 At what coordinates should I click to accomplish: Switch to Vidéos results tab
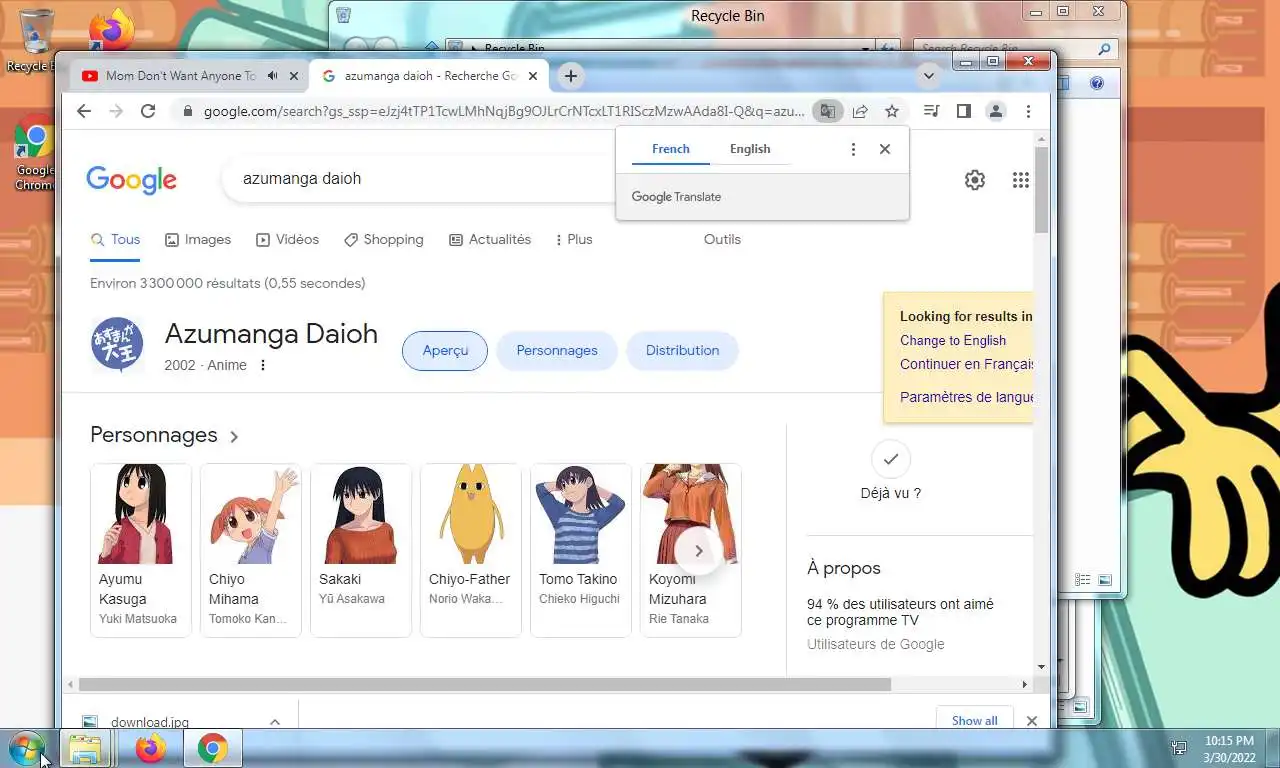(x=288, y=240)
